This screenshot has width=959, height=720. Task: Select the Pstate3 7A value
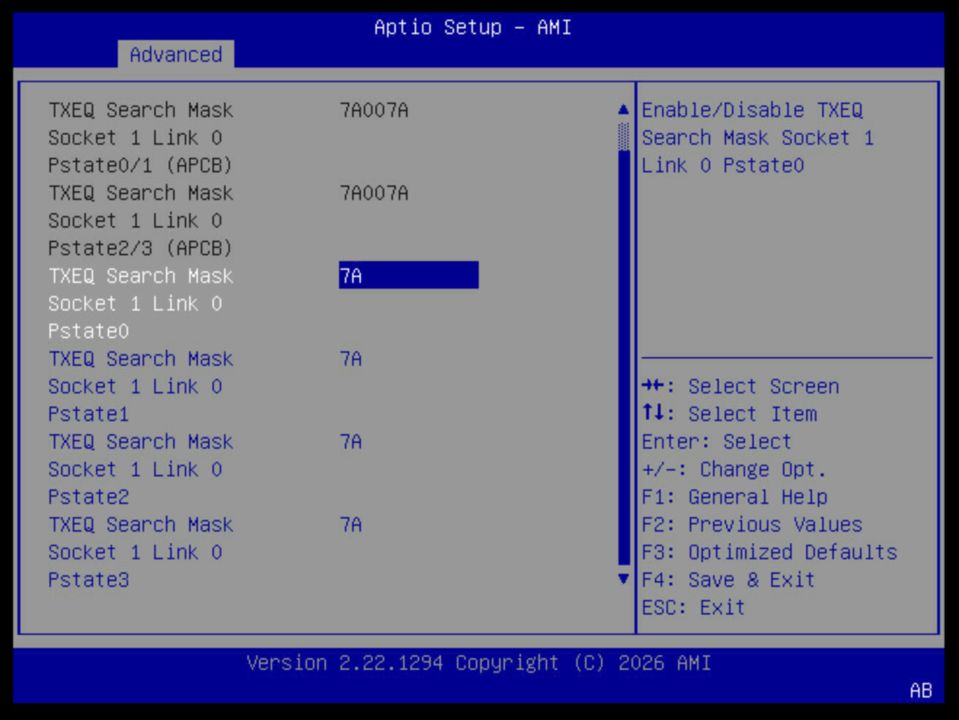click(x=351, y=524)
